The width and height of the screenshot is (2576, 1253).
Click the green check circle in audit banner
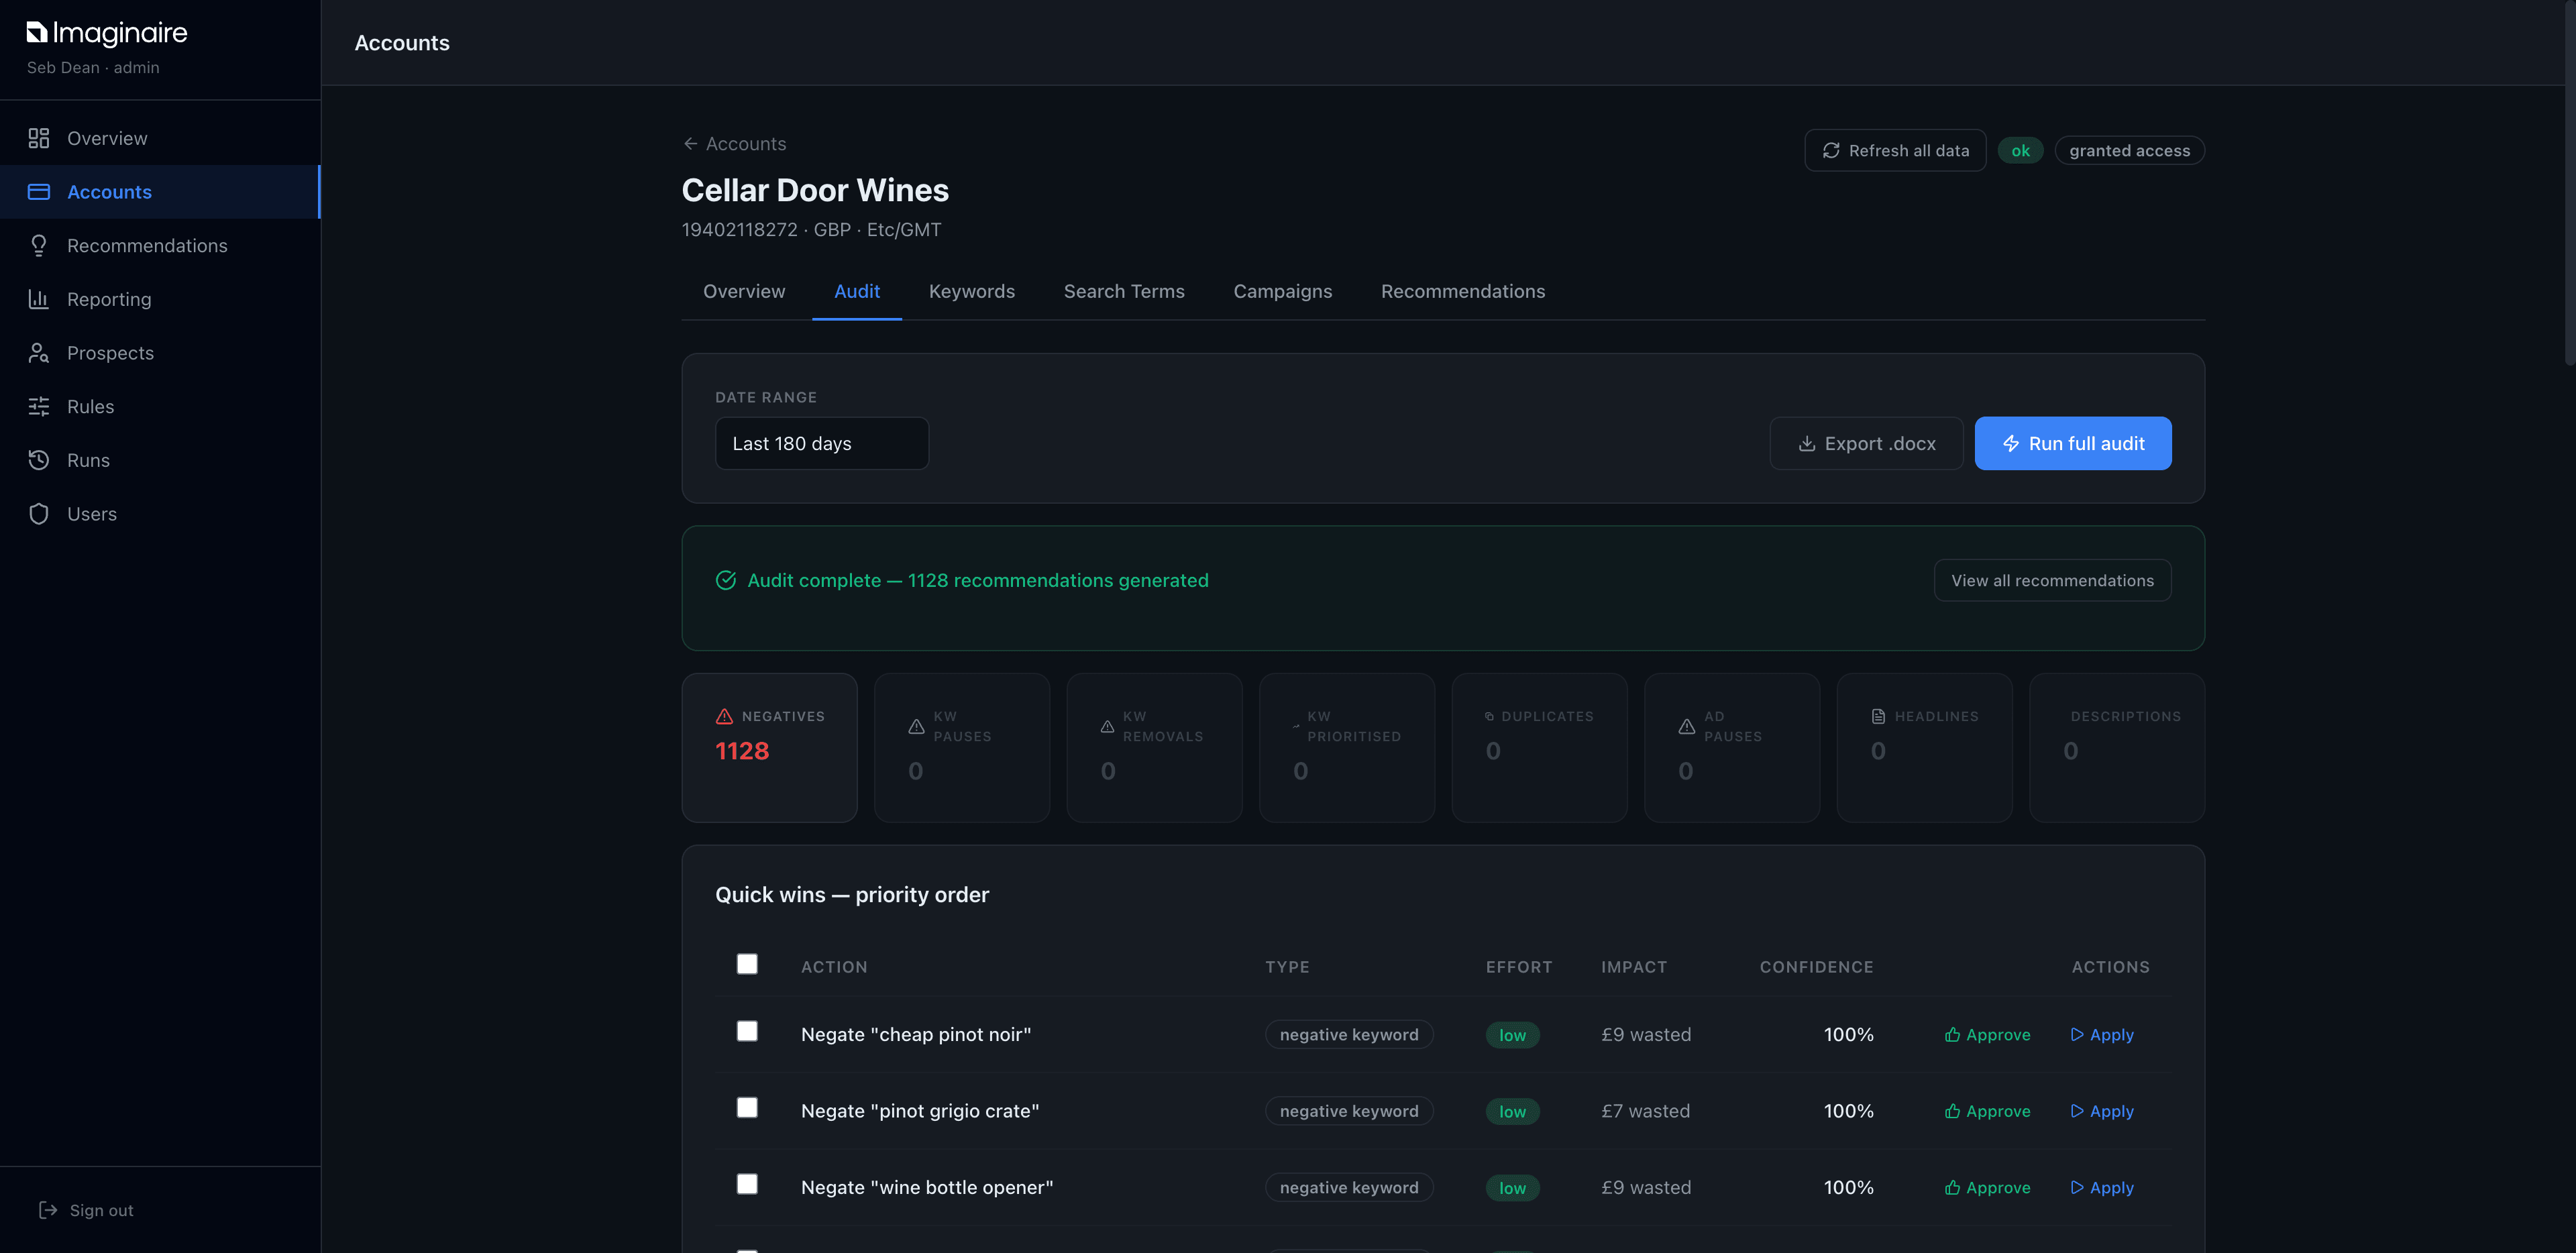[726, 581]
